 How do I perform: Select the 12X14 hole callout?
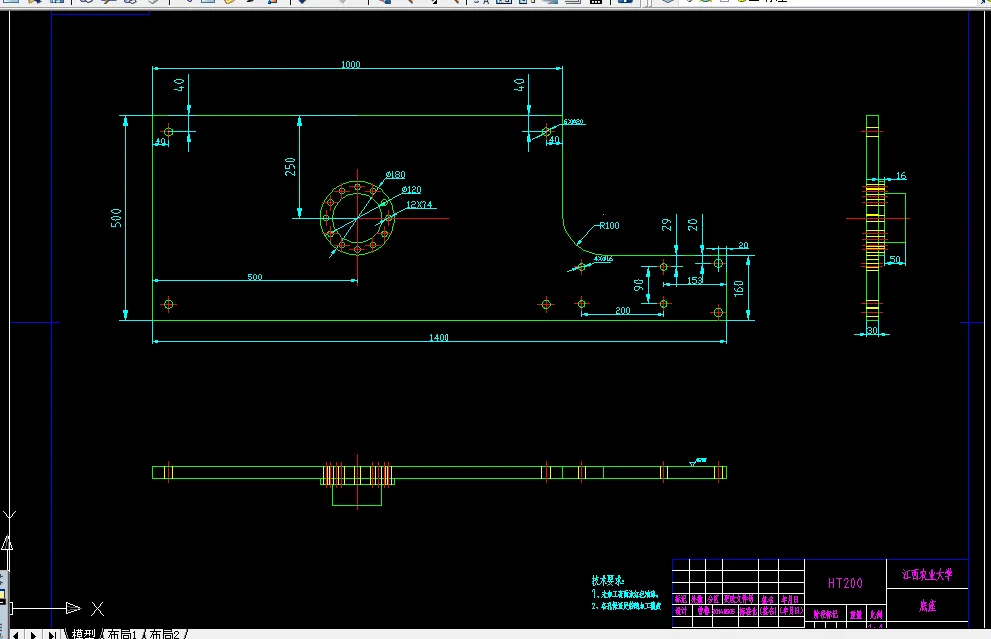(419, 205)
